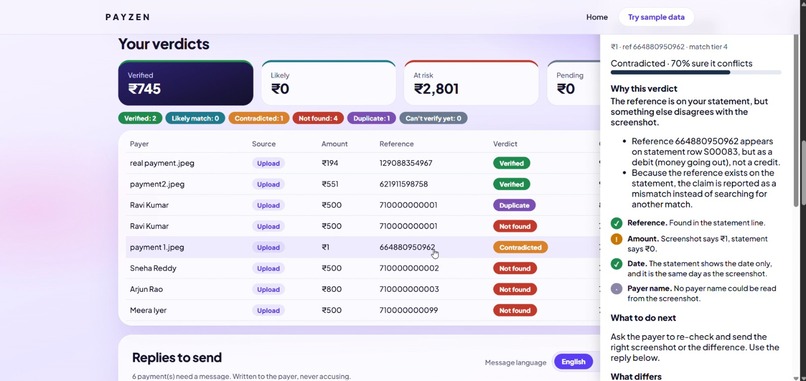
Task: Click the grey dot icon beside Payer name
Action: (x=616, y=288)
